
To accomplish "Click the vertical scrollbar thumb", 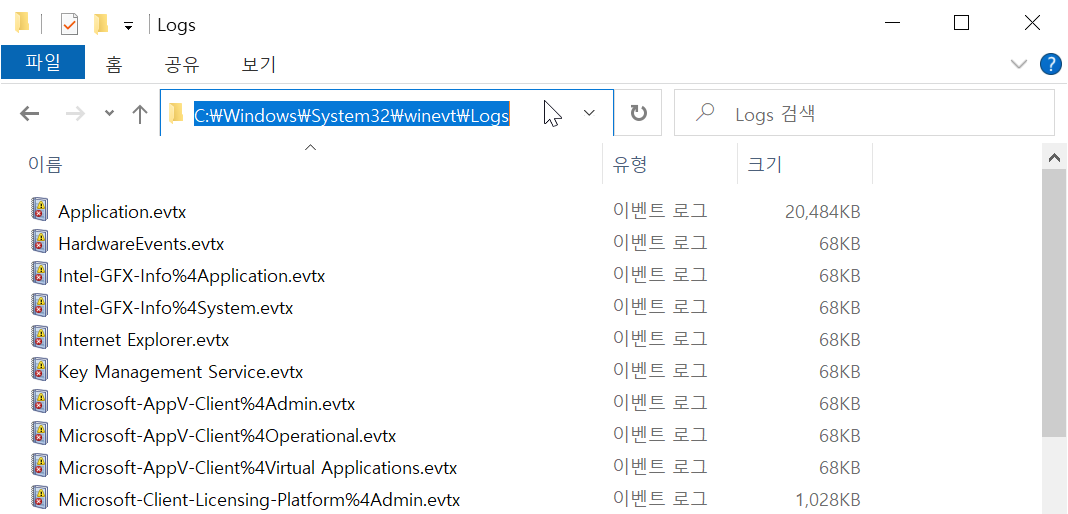I will click(1054, 303).
